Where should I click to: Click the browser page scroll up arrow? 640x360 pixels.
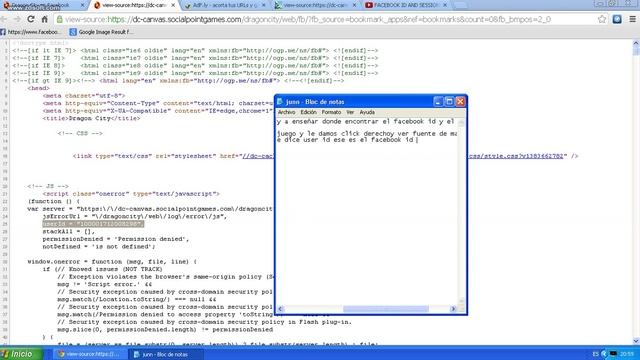click(636, 43)
